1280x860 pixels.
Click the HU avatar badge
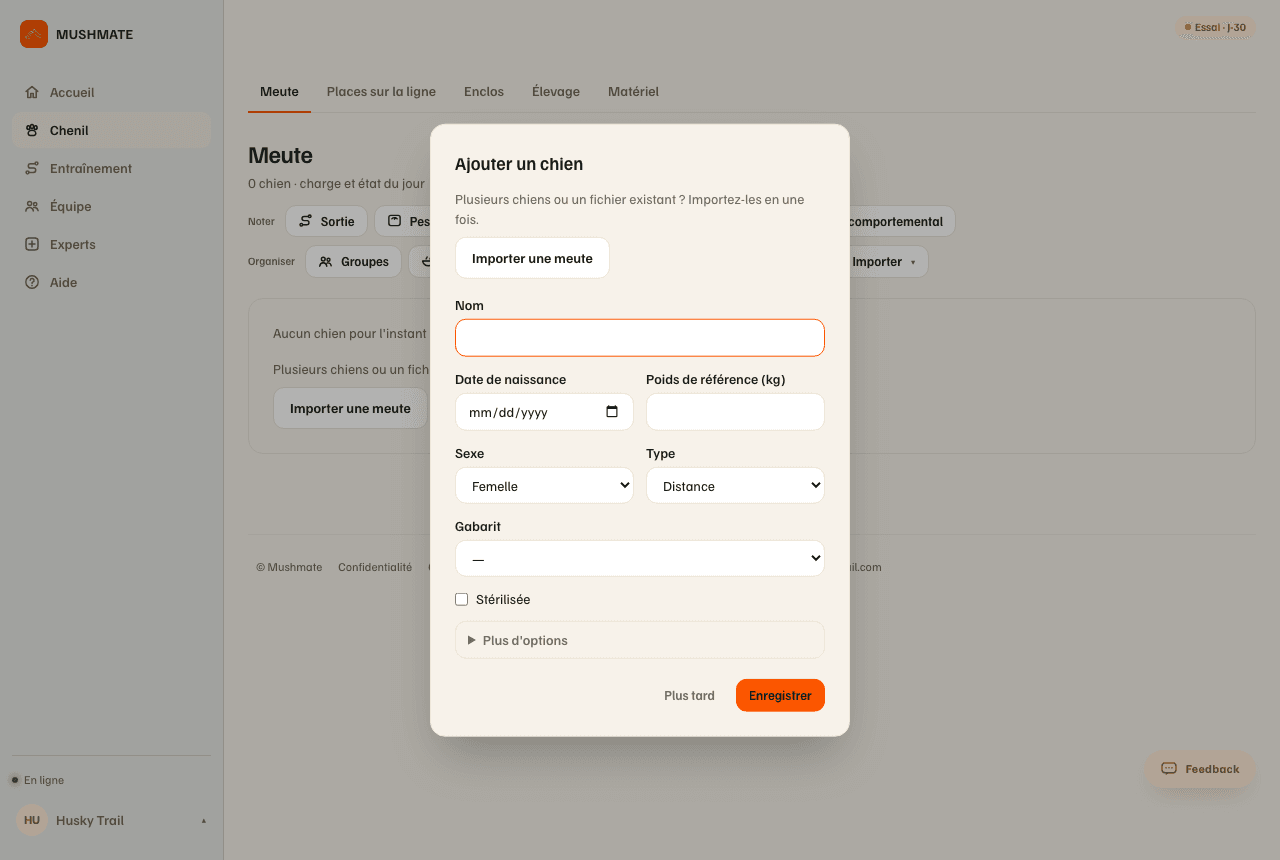coord(32,820)
